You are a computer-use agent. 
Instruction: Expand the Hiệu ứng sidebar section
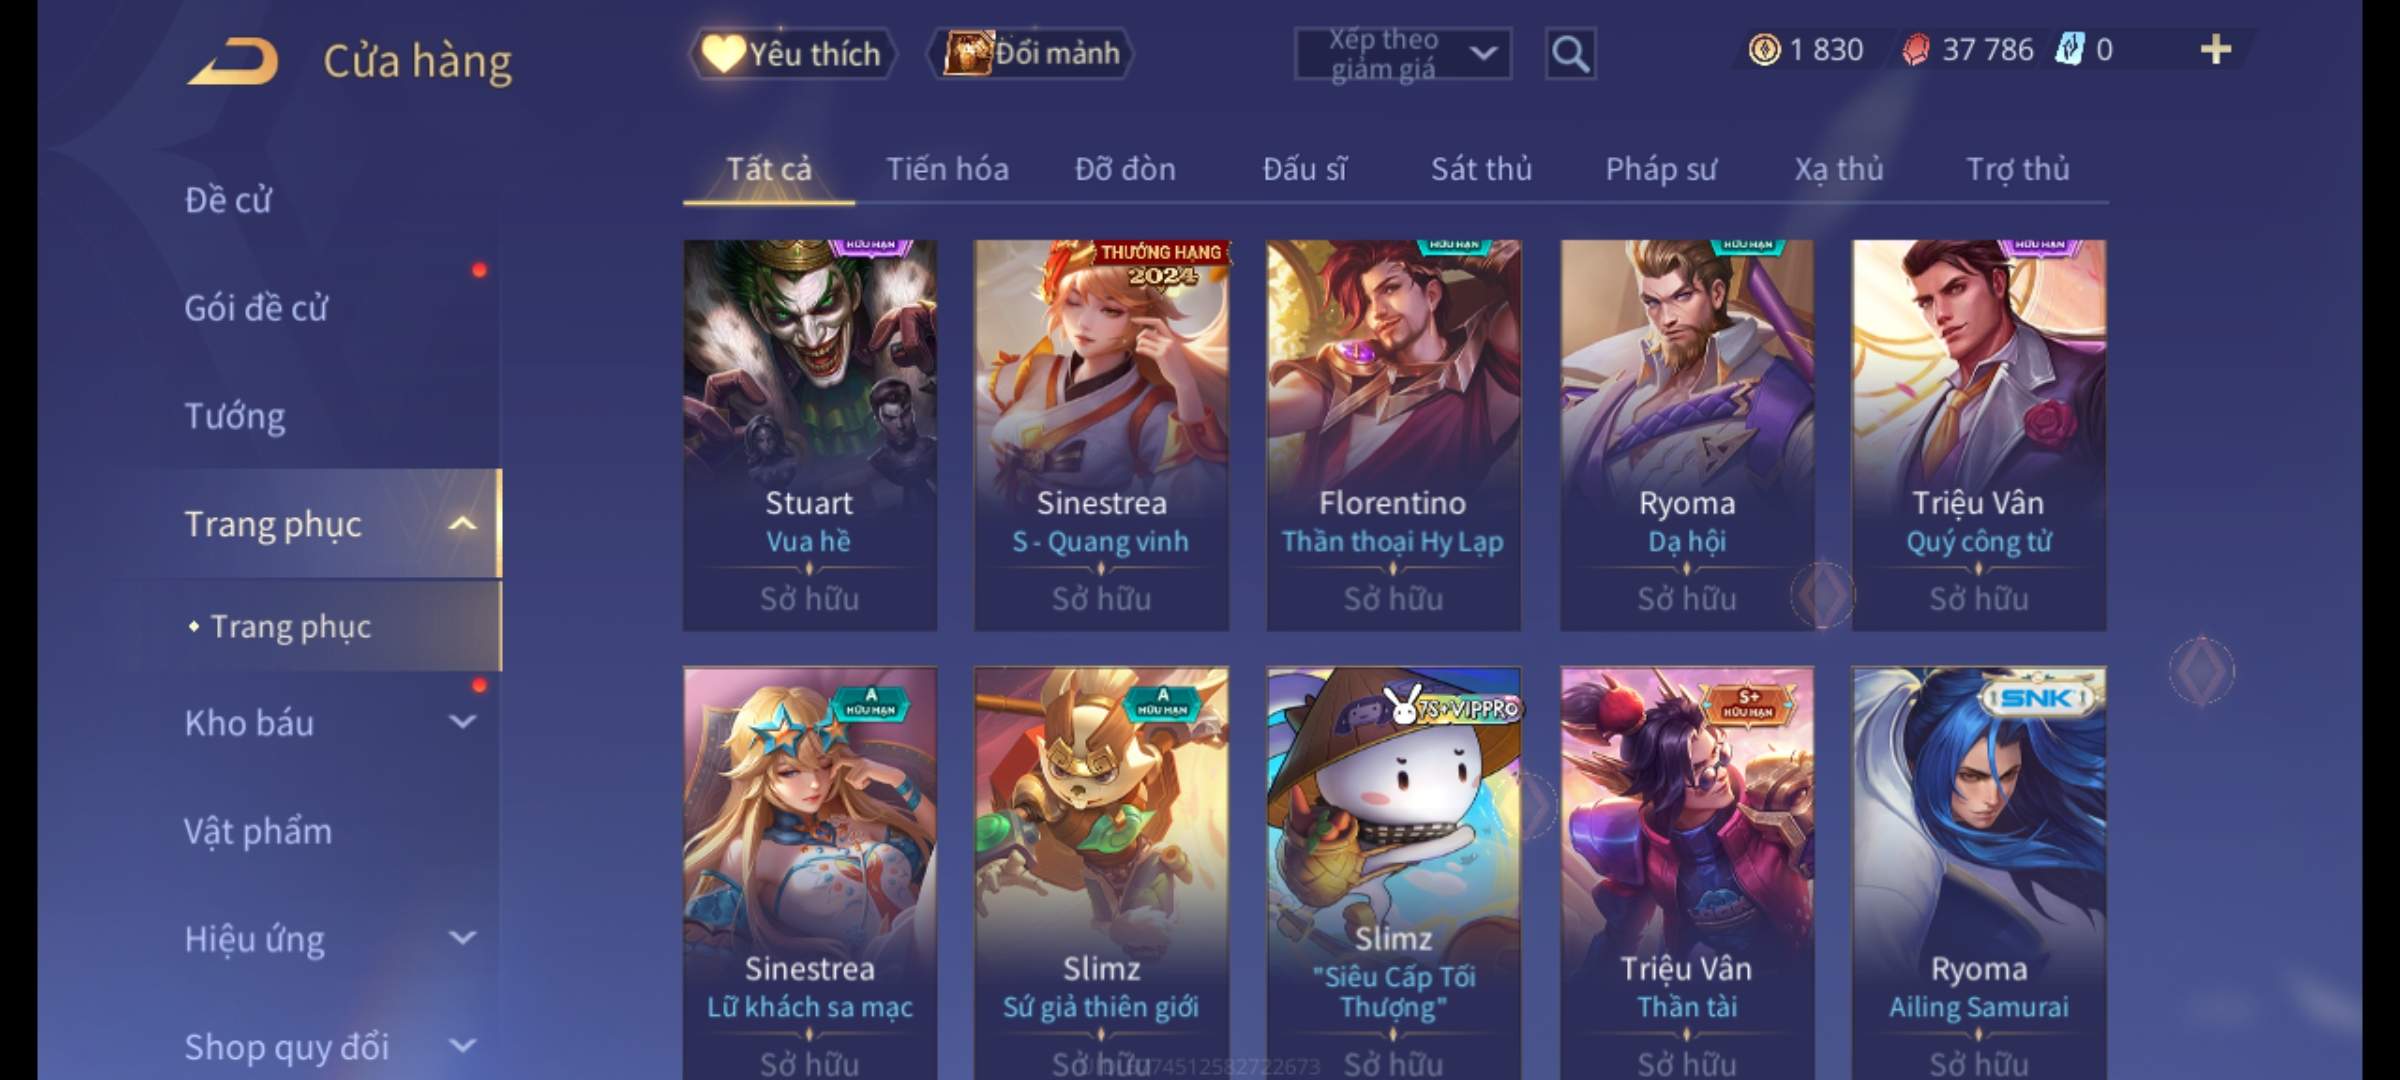coord(462,938)
